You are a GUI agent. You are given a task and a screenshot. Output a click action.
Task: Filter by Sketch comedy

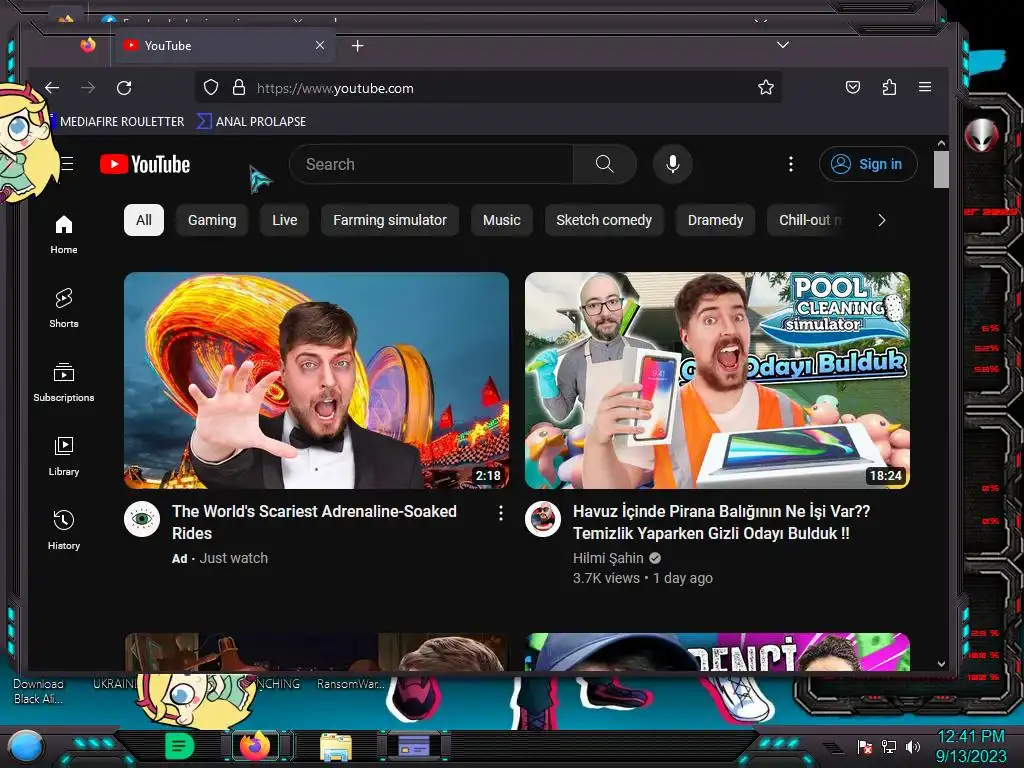(604, 220)
